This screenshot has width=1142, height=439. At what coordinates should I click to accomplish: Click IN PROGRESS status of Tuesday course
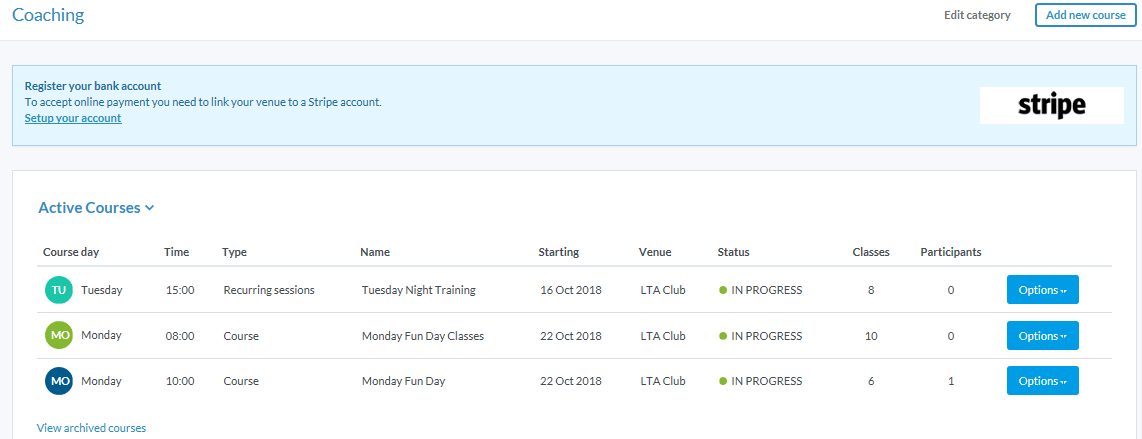(x=766, y=290)
